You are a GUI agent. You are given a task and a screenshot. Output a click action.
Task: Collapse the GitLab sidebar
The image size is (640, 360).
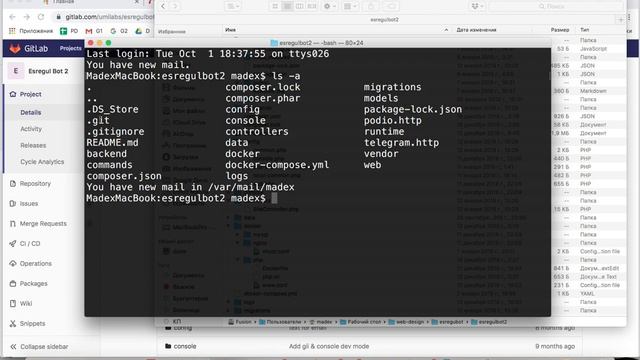click(39, 347)
